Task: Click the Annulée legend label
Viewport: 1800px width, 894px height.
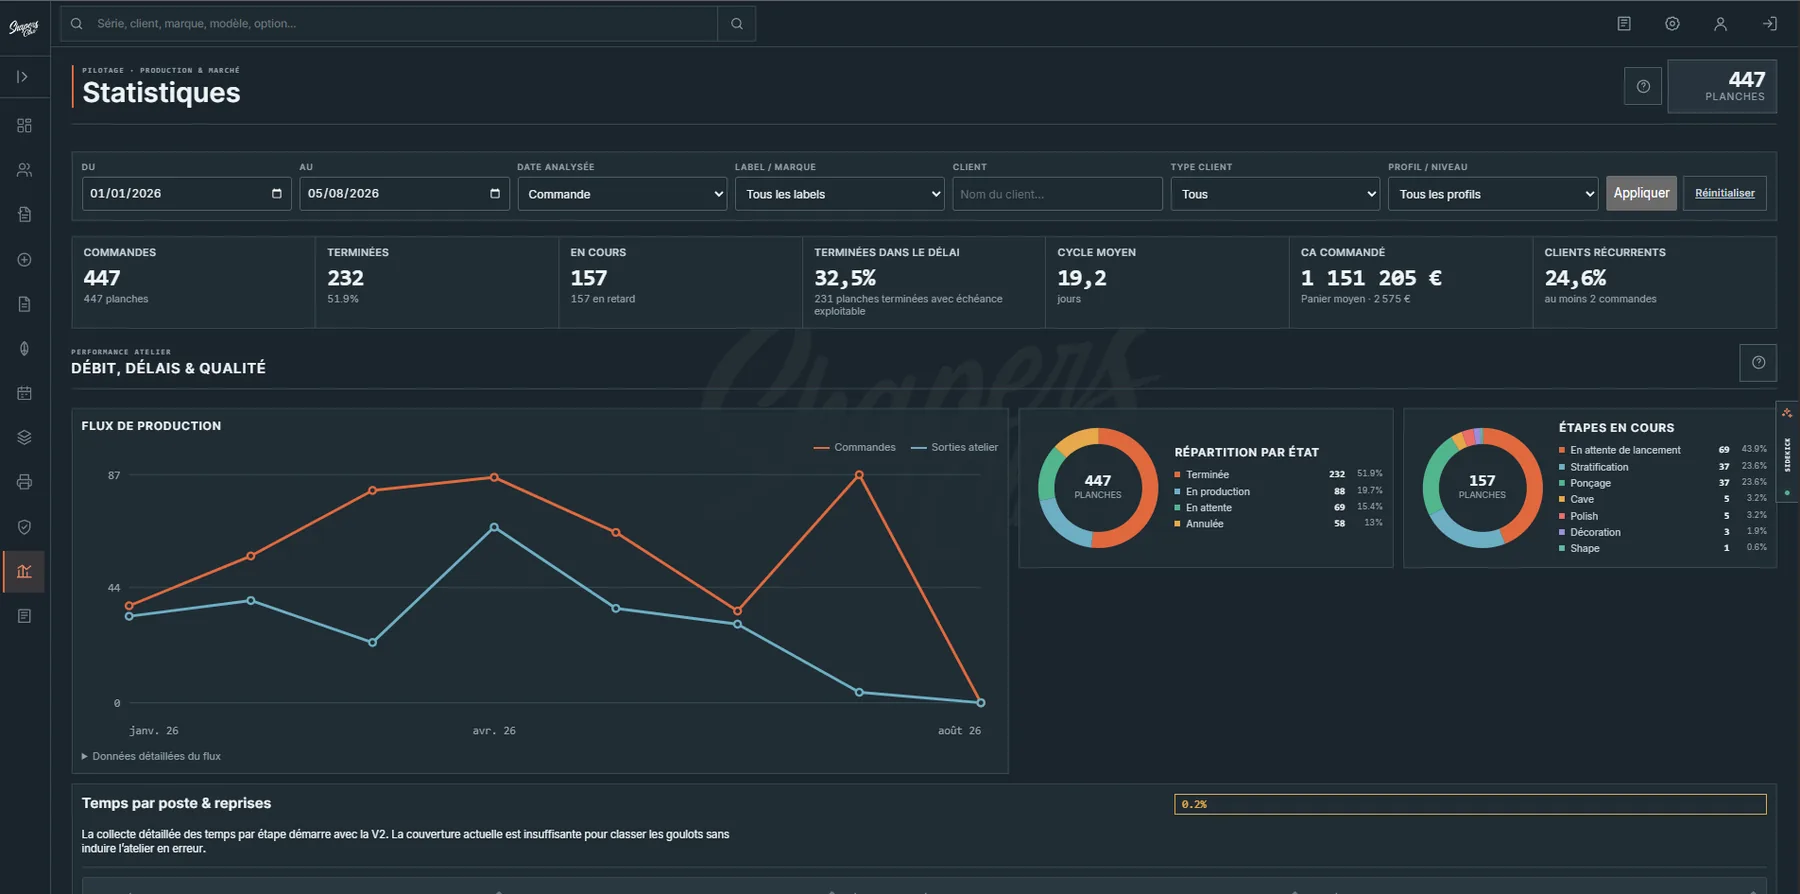Action: point(1205,524)
